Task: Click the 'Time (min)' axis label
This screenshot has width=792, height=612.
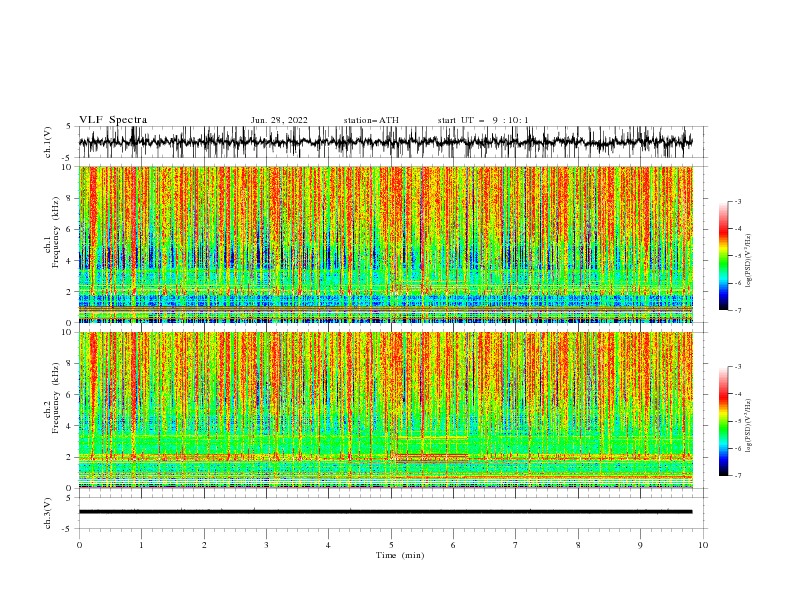Action: (x=400, y=555)
